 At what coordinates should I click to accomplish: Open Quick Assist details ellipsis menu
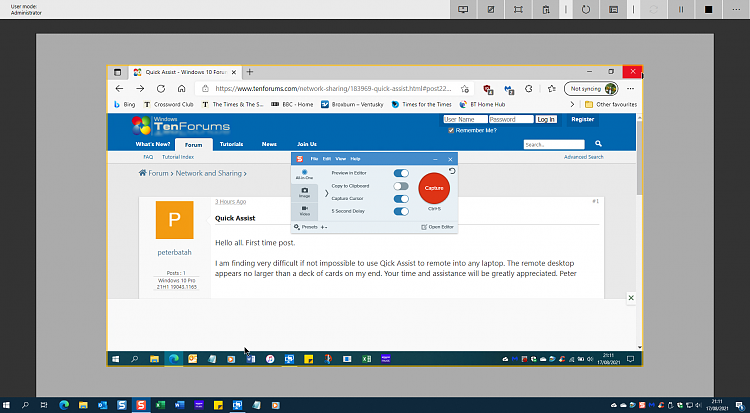click(736, 10)
